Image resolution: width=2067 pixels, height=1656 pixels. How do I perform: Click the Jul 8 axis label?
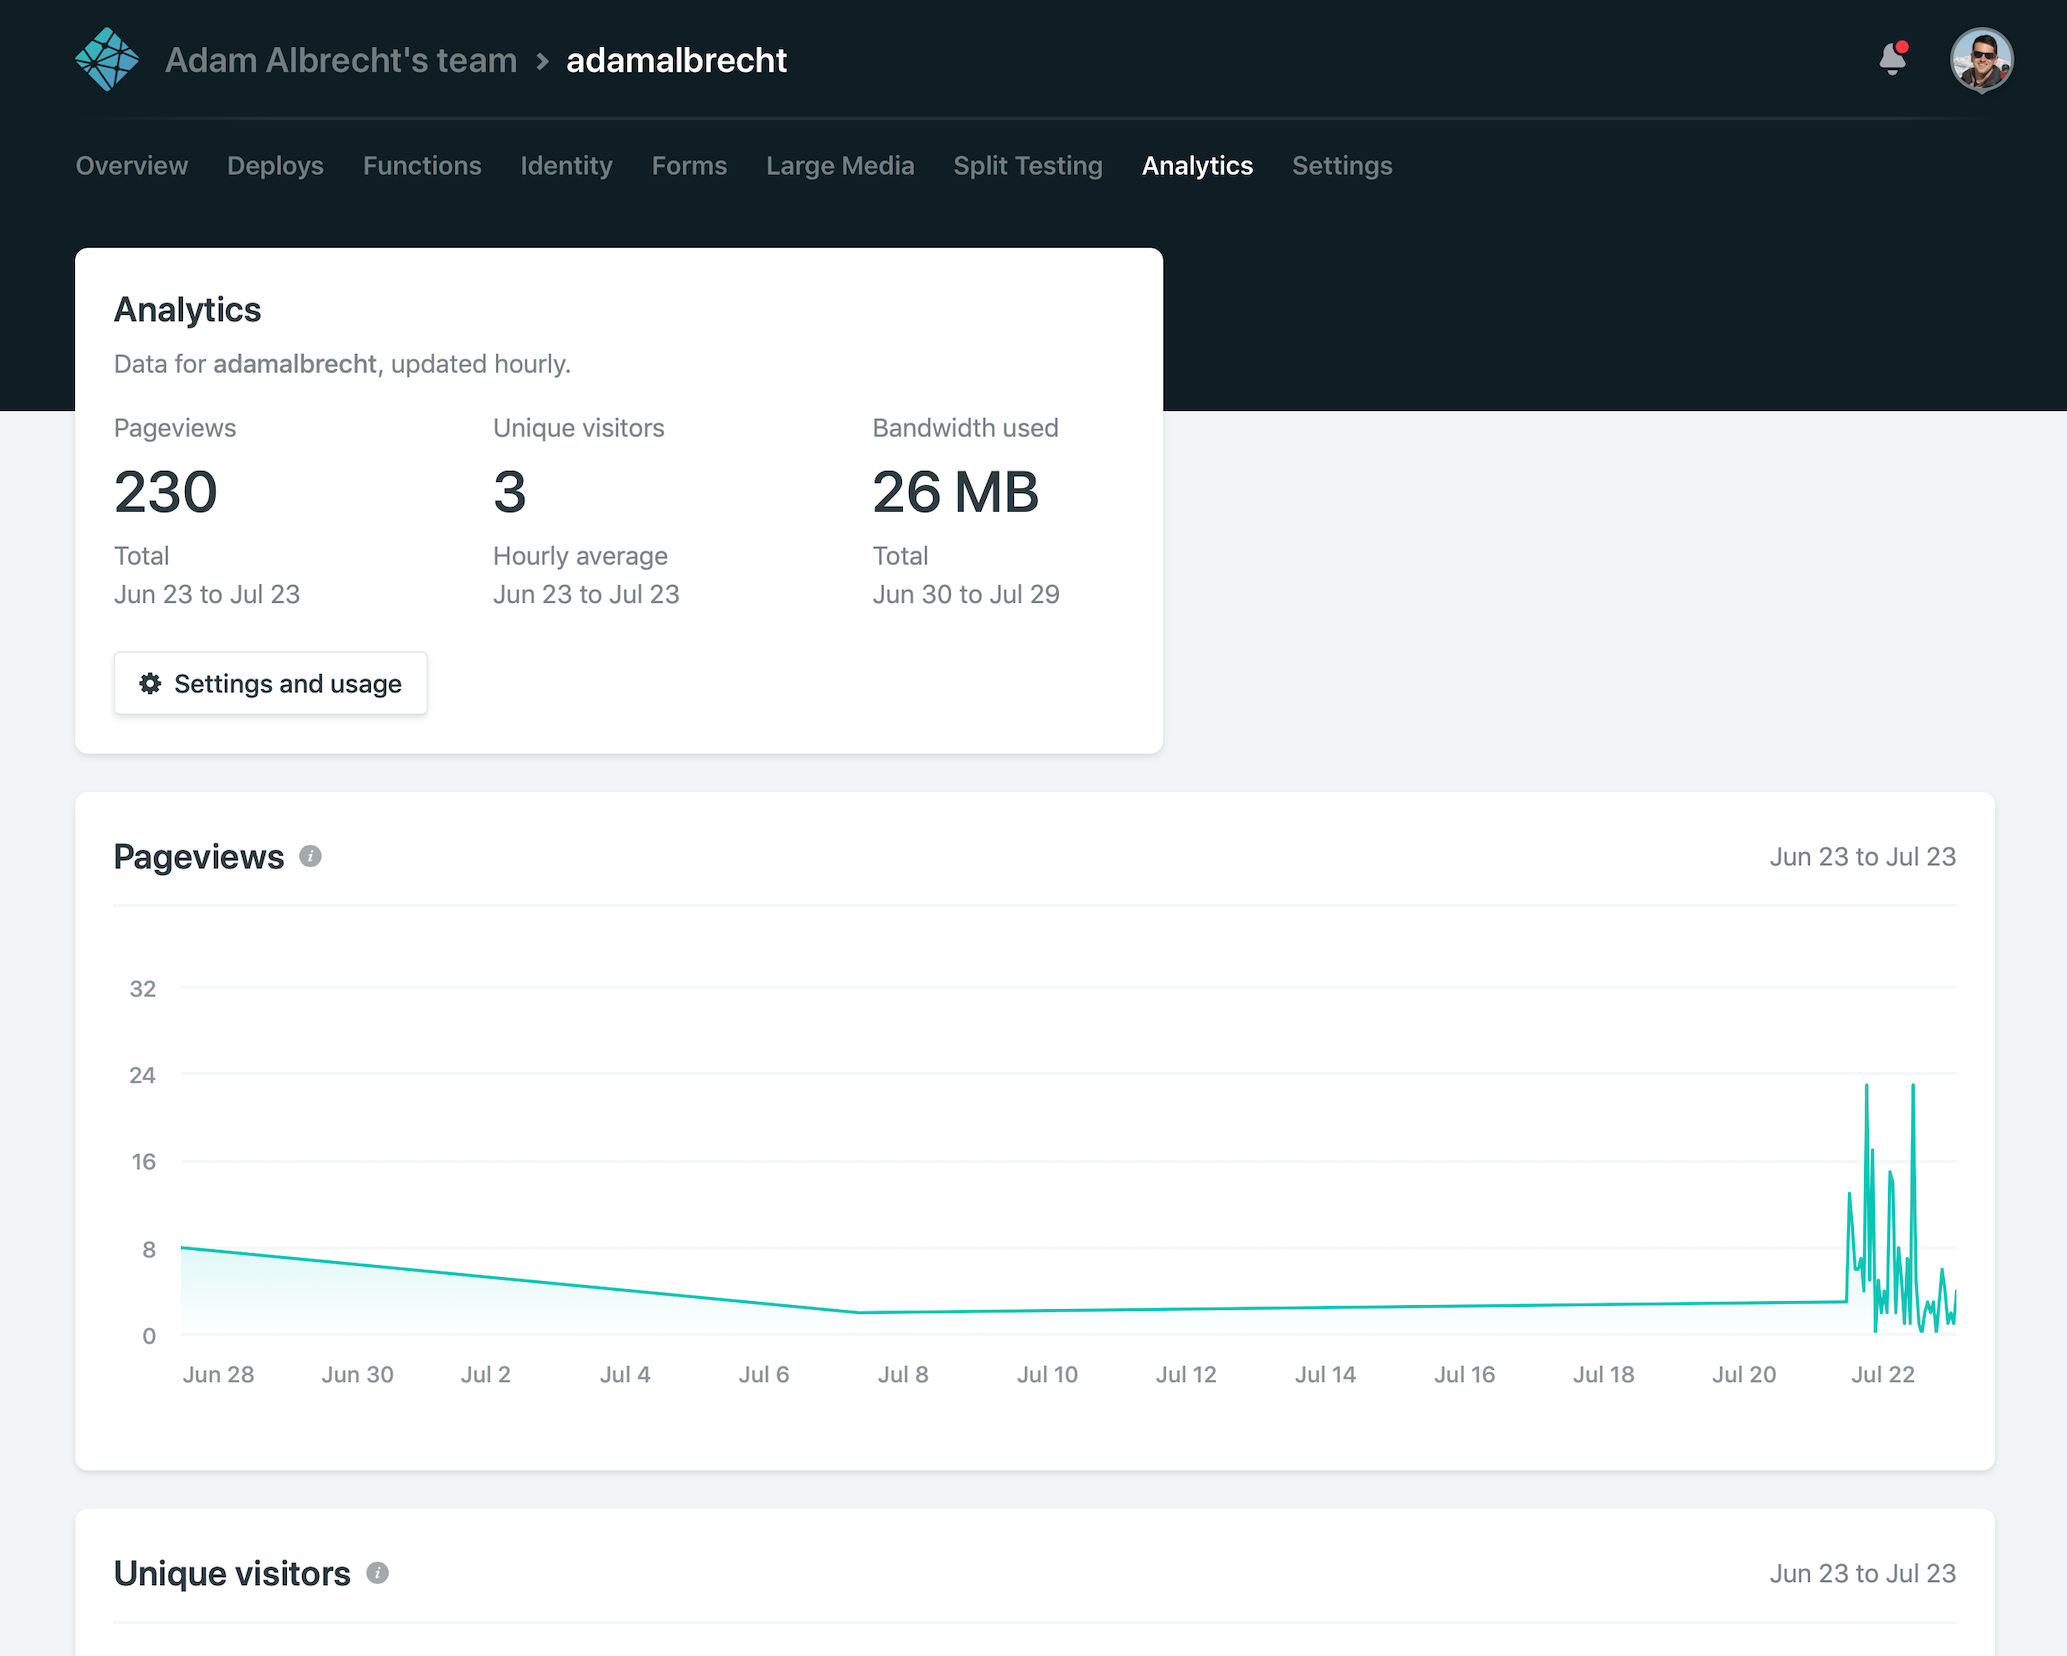click(x=903, y=1375)
